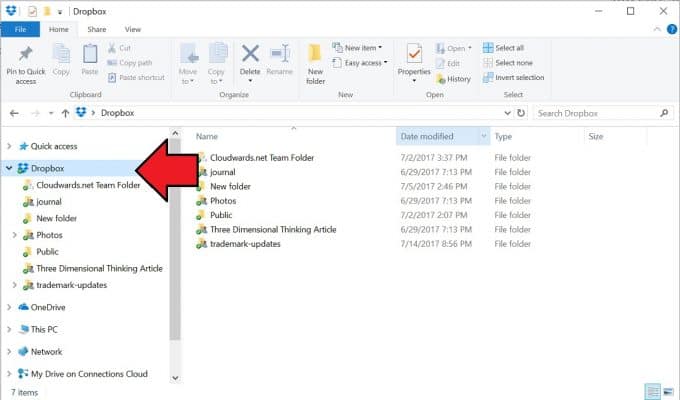Image resolution: width=680 pixels, height=400 pixels.
Task: Expand the OneDrive tree node
Action: pyautogui.click(x=9, y=307)
